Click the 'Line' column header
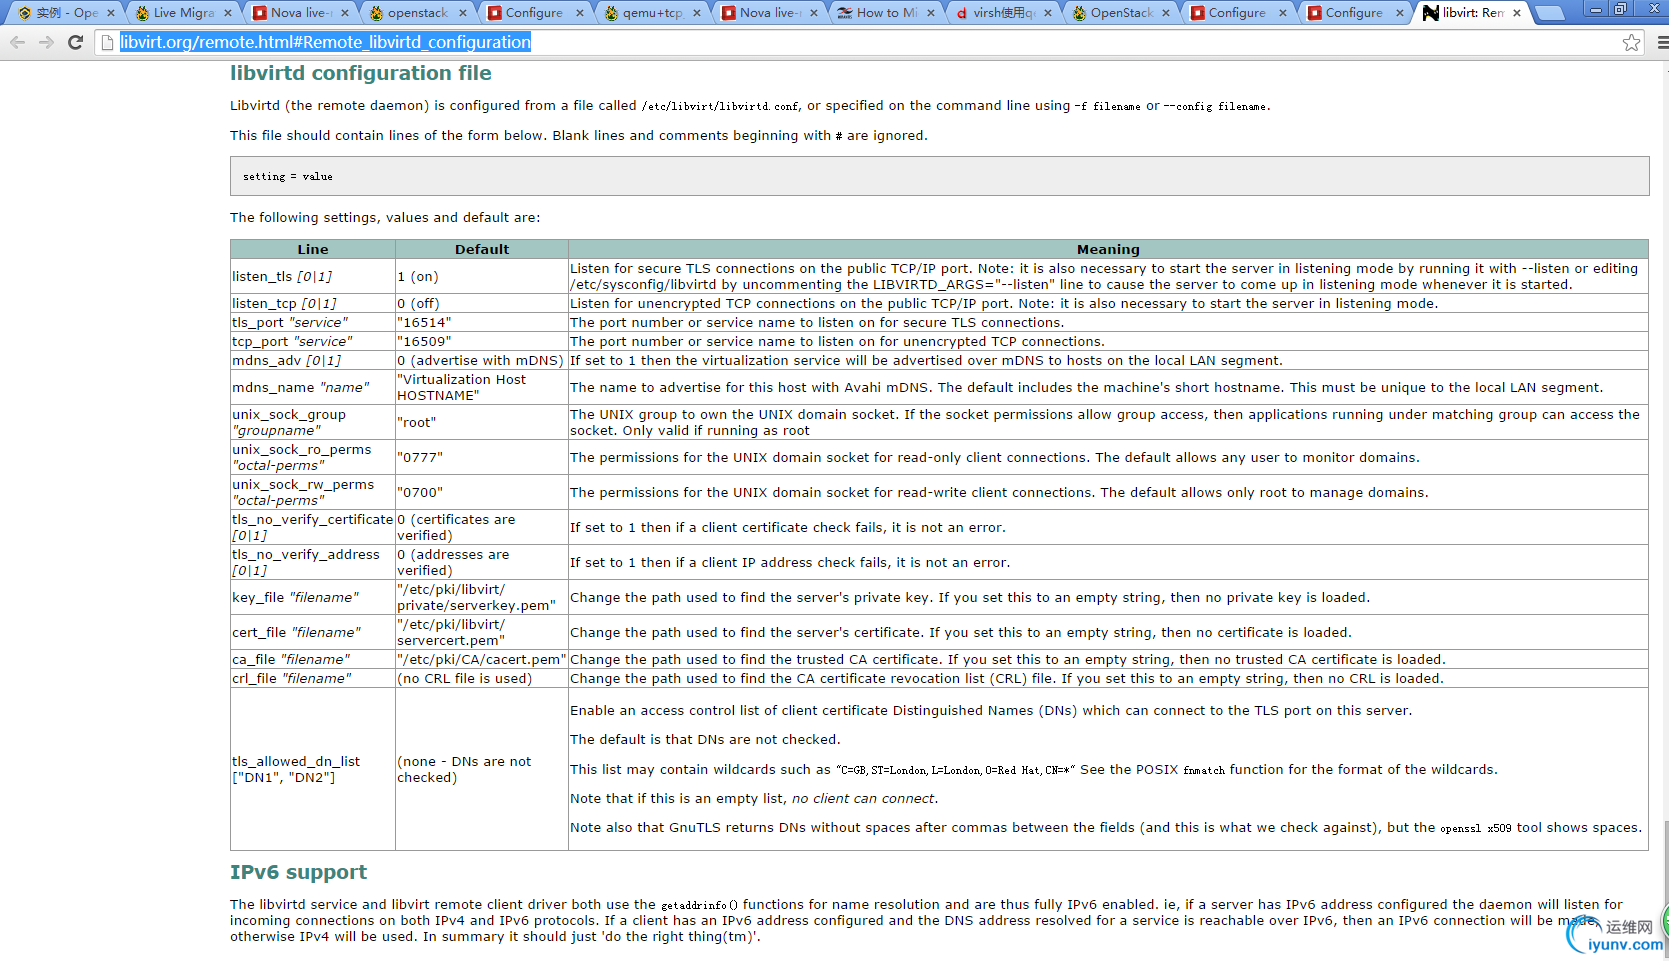 [313, 249]
